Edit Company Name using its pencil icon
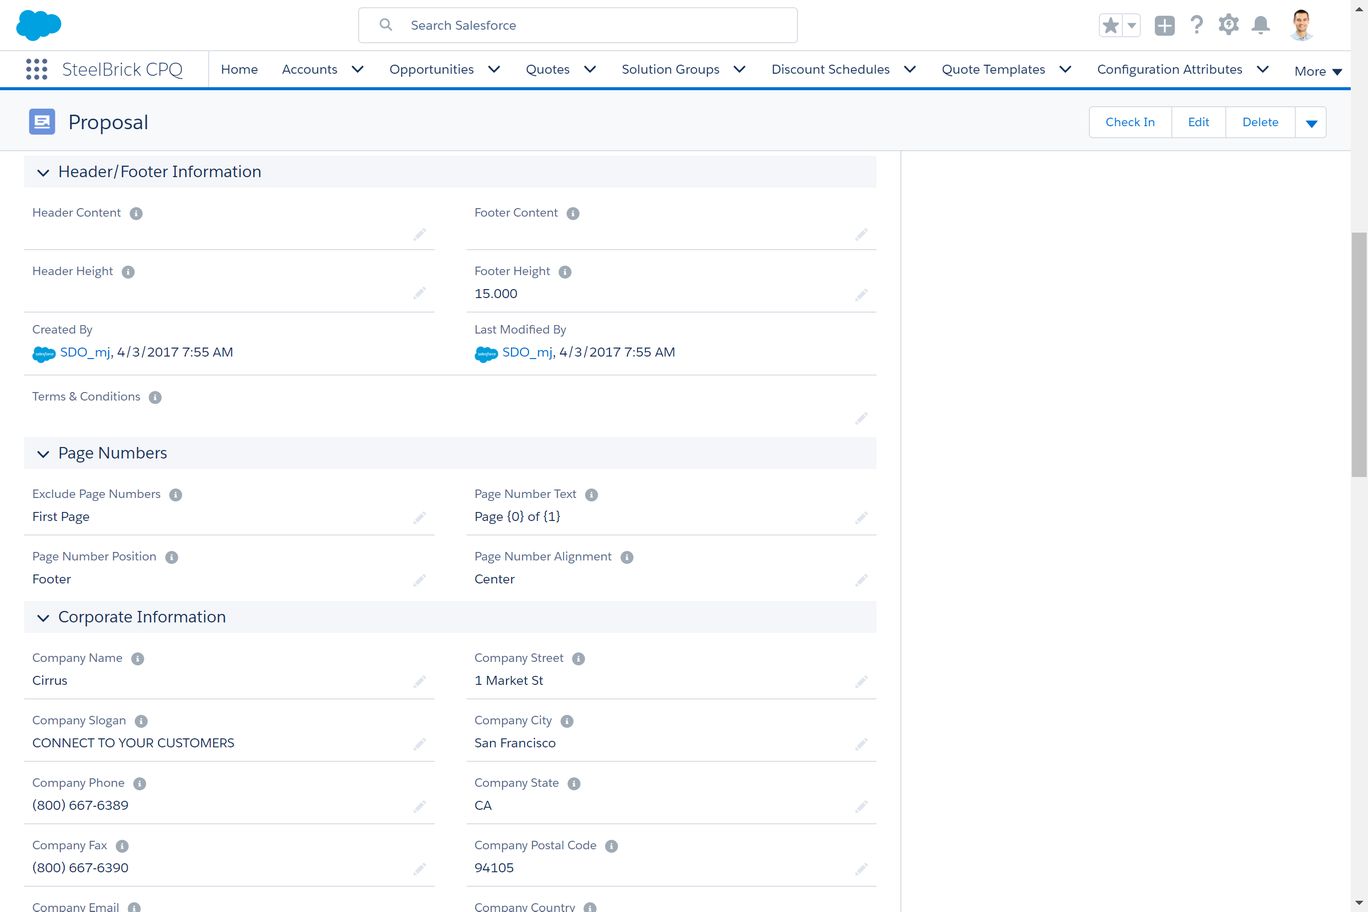Viewport: 1368px width, 912px height. pos(419,682)
